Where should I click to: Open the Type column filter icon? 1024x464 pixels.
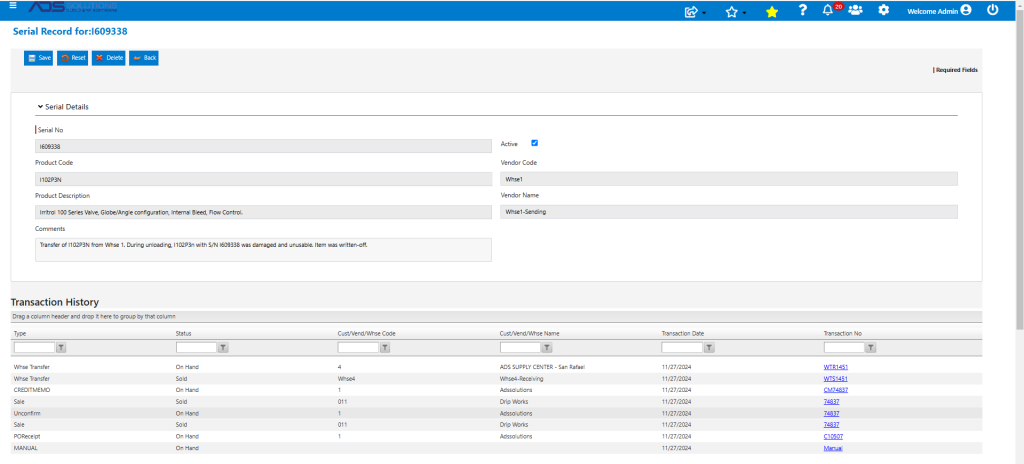tap(61, 348)
